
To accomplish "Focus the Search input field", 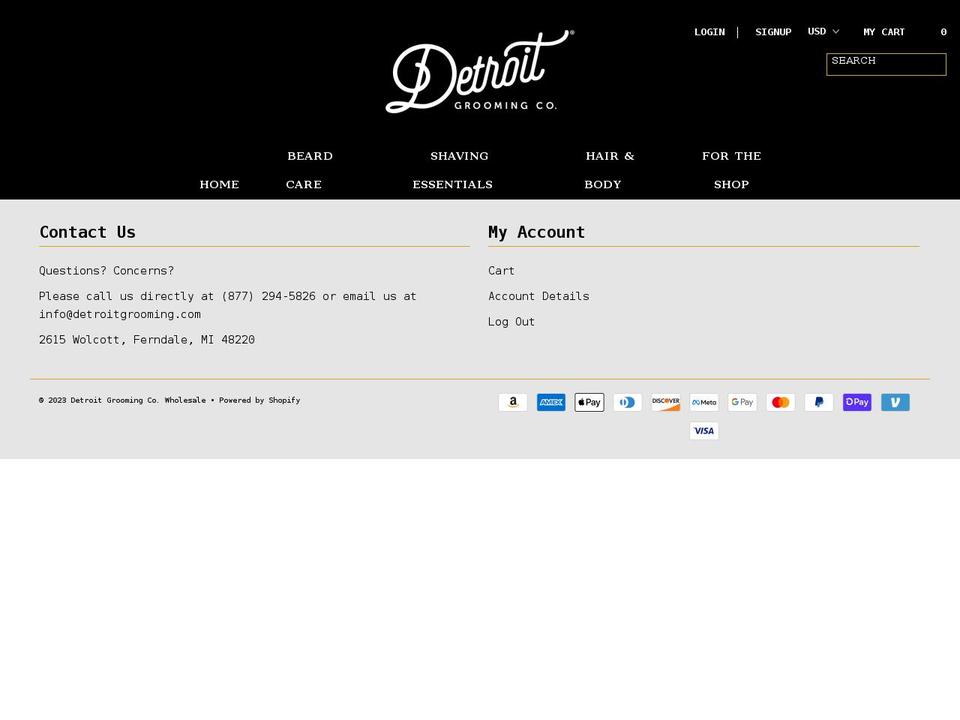I will (x=886, y=64).
